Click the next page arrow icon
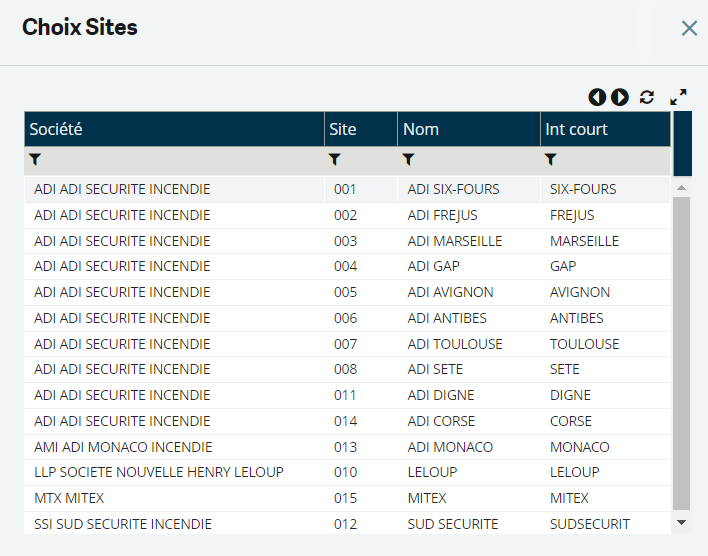708x556 pixels. [x=620, y=97]
